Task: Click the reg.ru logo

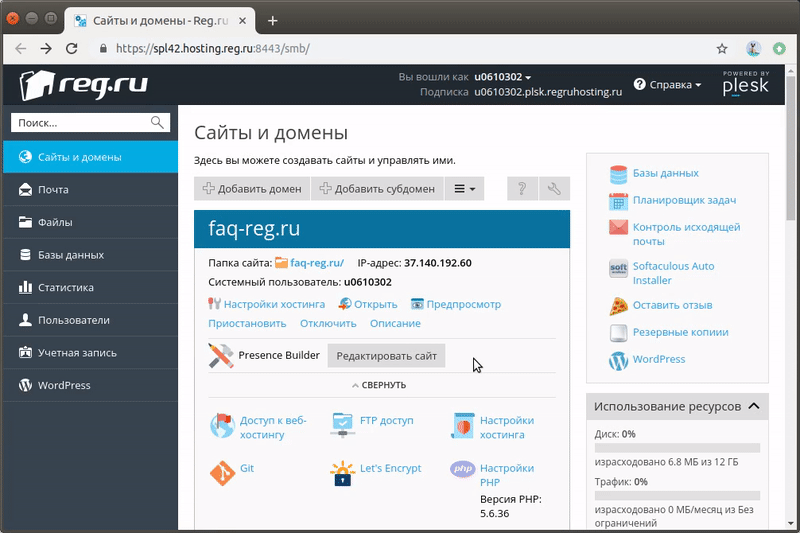Action: [84, 85]
